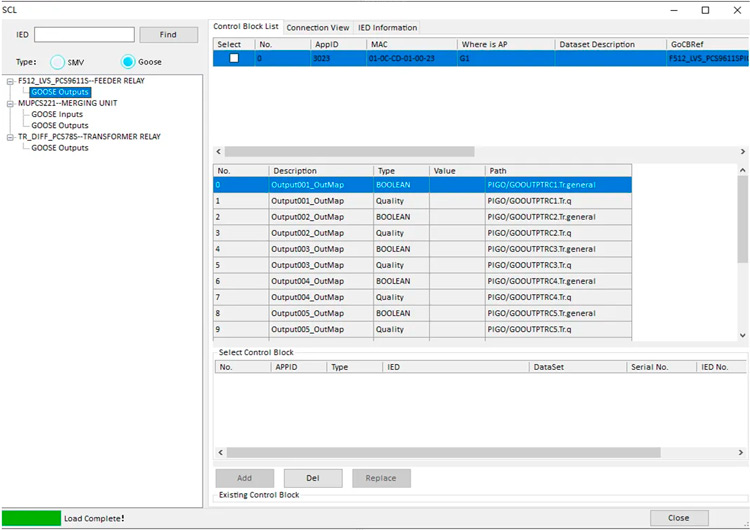
Task: Focus the IED search input field
Action: tap(84, 34)
